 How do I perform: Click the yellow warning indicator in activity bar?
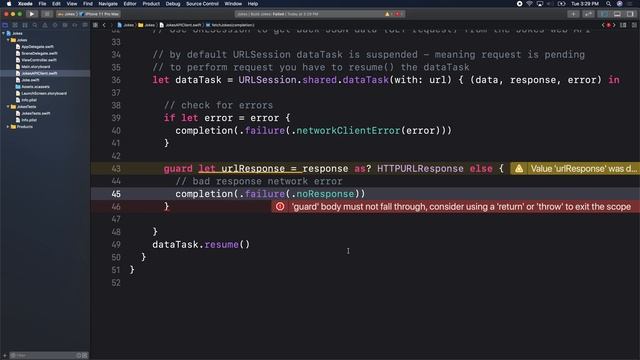tap(387, 14)
